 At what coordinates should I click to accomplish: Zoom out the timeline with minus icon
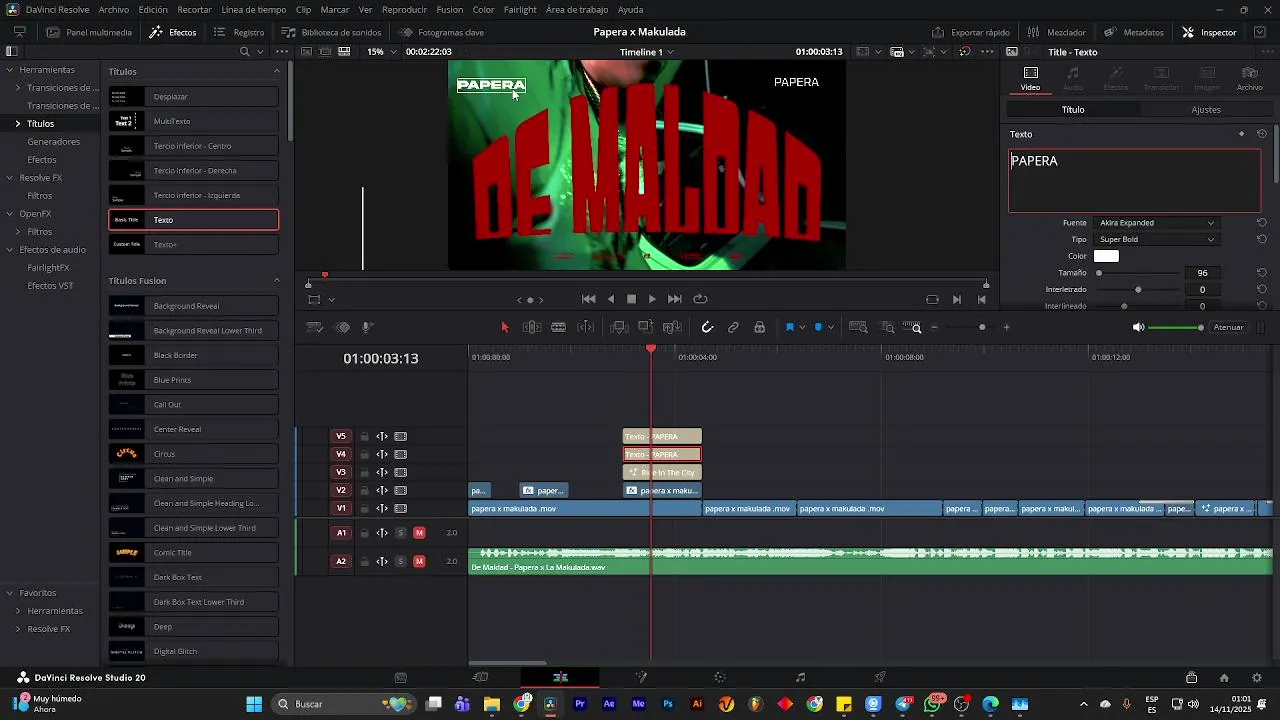tap(935, 327)
